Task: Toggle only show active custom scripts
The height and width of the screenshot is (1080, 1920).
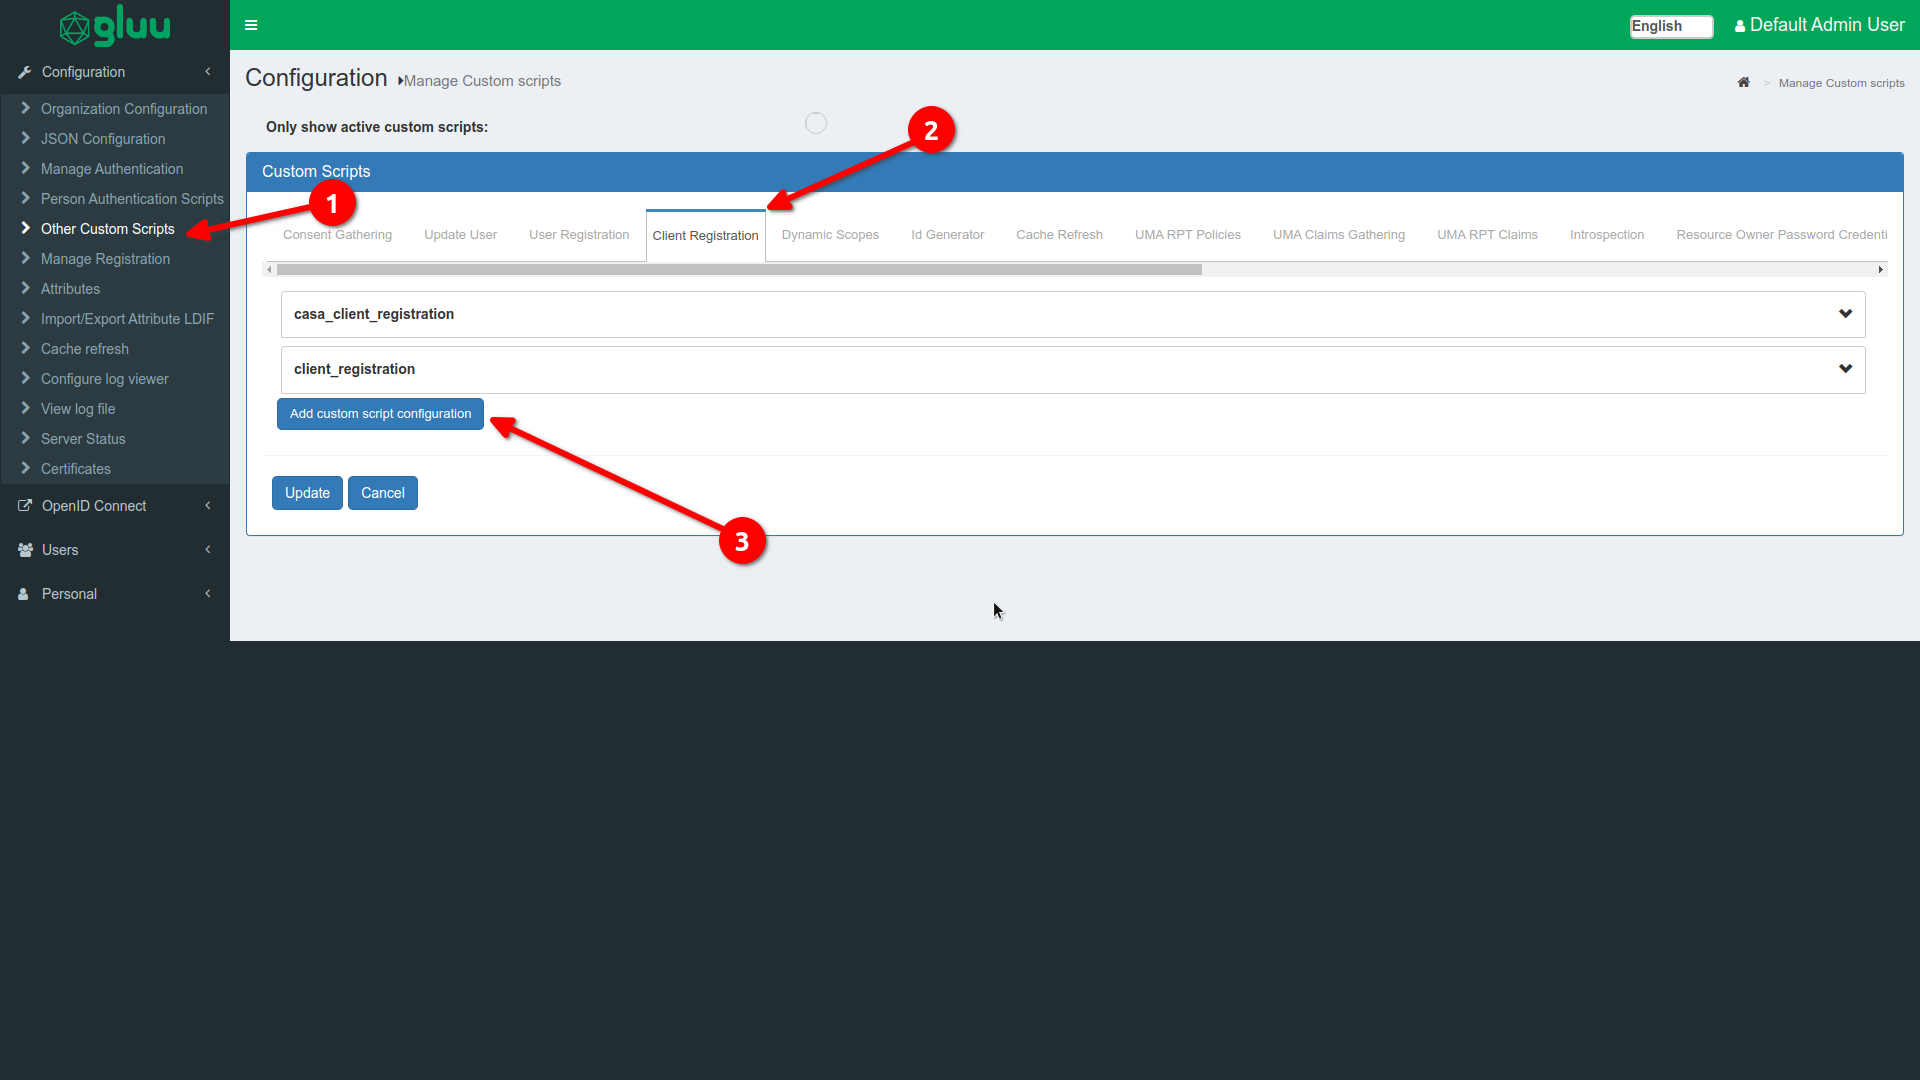Action: [x=816, y=123]
